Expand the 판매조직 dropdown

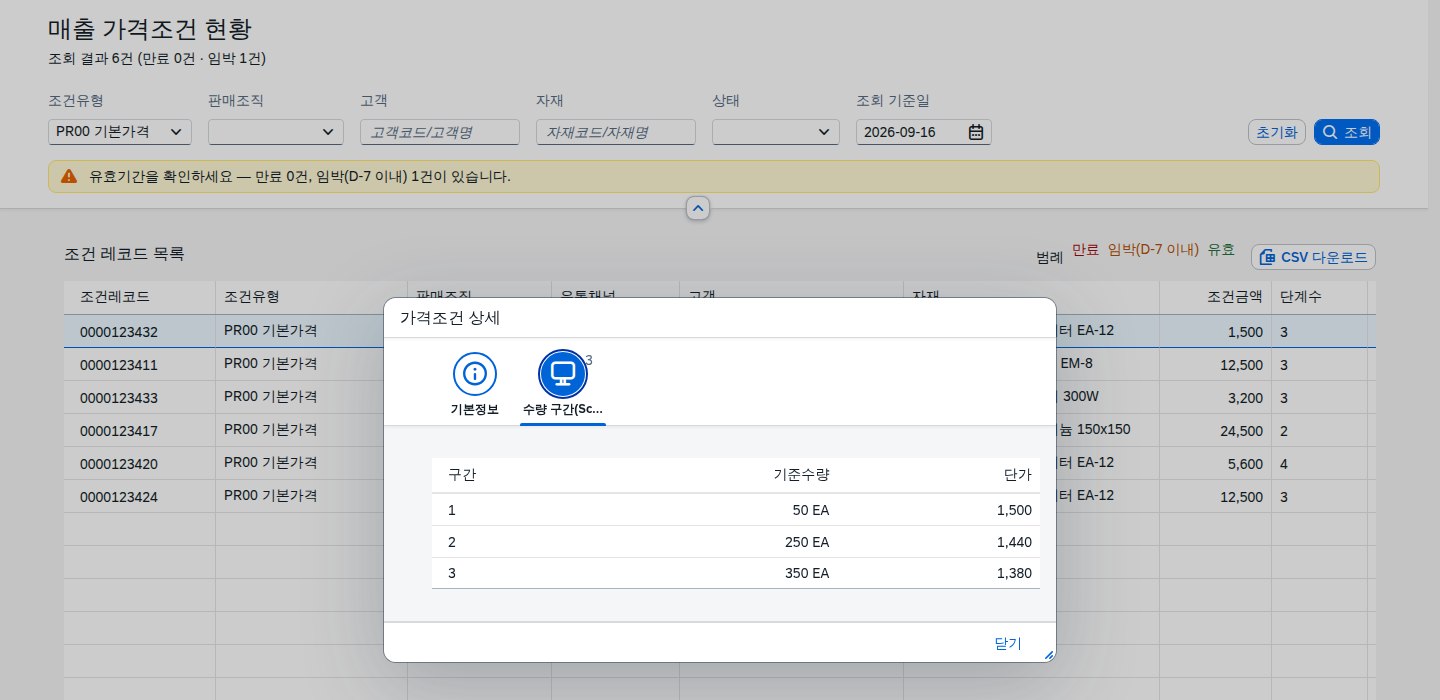click(276, 132)
